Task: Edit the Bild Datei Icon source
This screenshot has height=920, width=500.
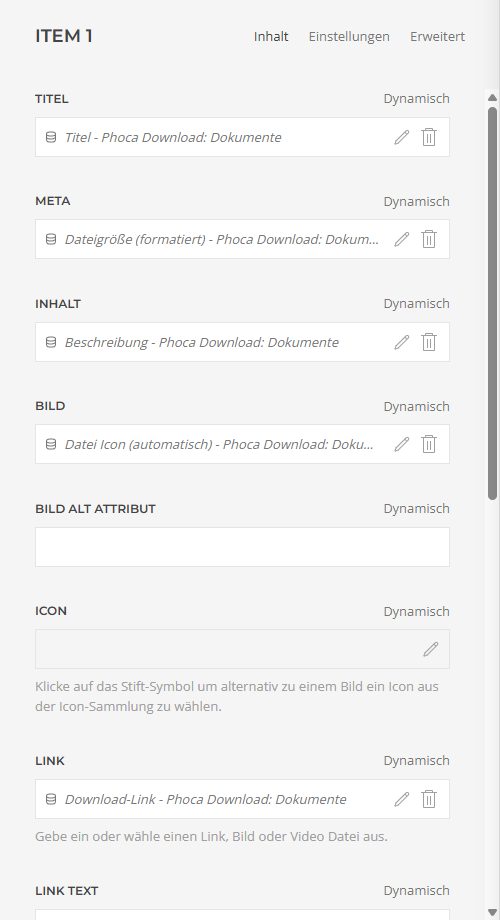Action: tap(401, 444)
